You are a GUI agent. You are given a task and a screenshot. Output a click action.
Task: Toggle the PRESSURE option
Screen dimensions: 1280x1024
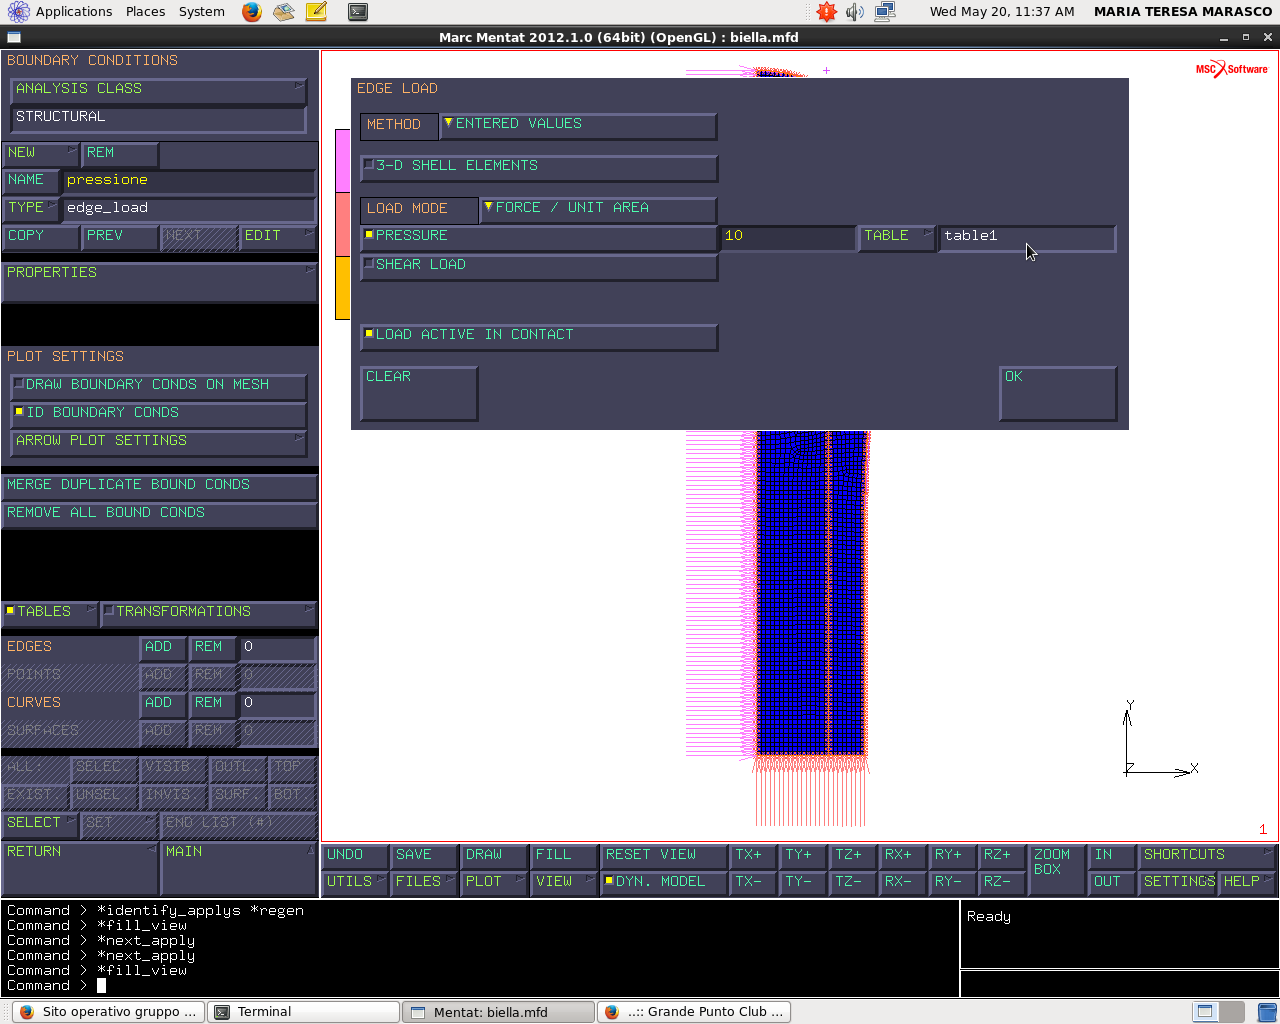pyautogui.click(x=539, y=237)
